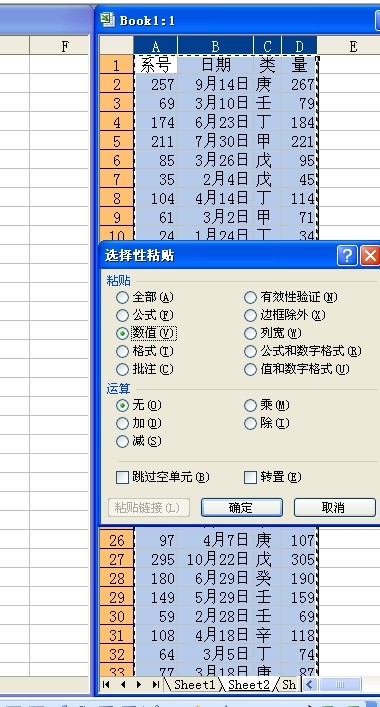Click the cell with value 159

pos(299,597)
